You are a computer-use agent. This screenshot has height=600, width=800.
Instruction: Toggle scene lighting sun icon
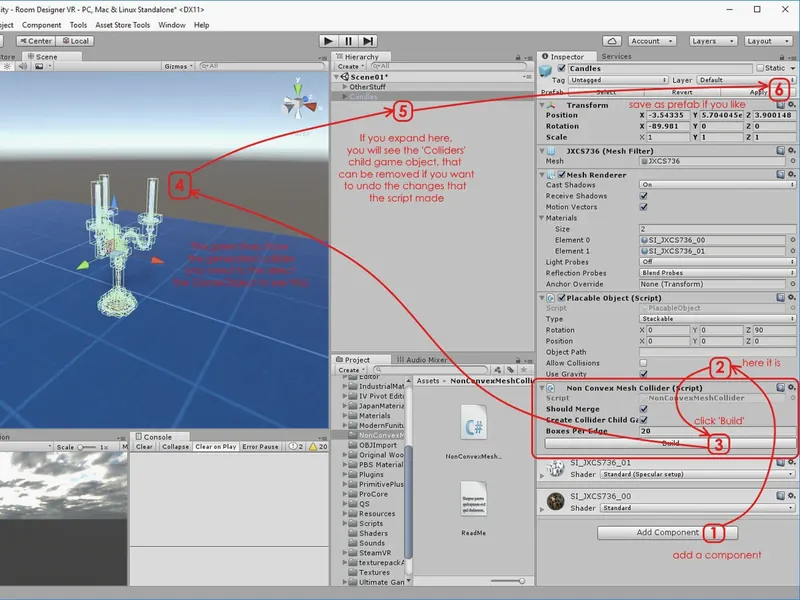point(7,66)
